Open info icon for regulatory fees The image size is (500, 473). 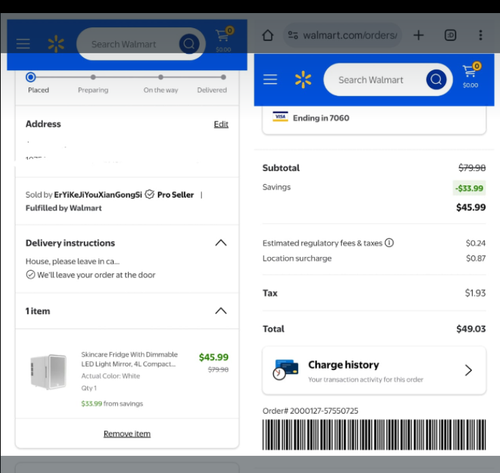click(389, 243)
